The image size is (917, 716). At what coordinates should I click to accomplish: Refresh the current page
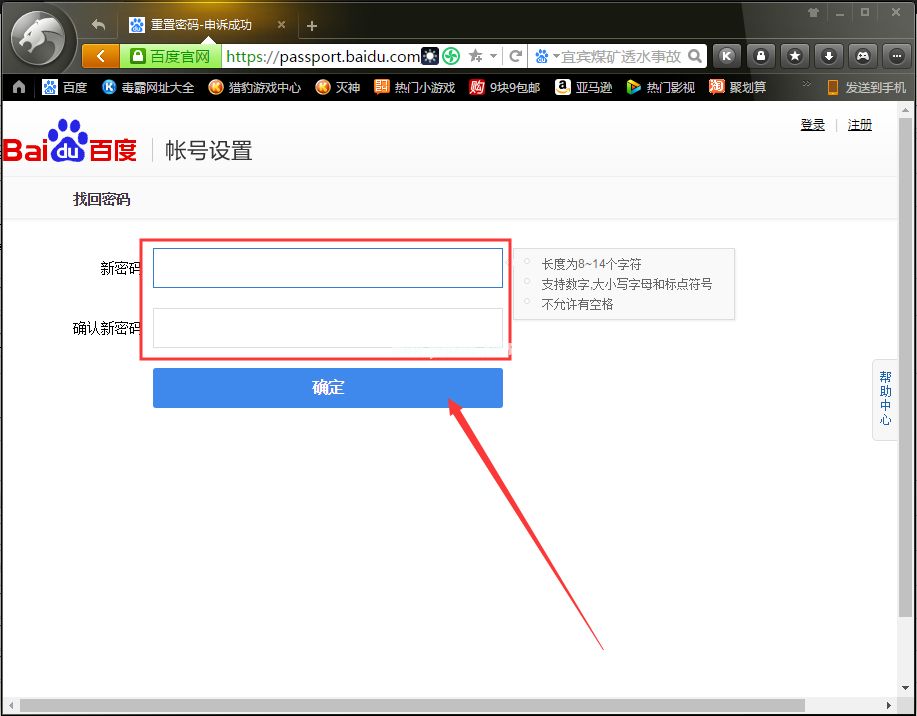(515, 56)
